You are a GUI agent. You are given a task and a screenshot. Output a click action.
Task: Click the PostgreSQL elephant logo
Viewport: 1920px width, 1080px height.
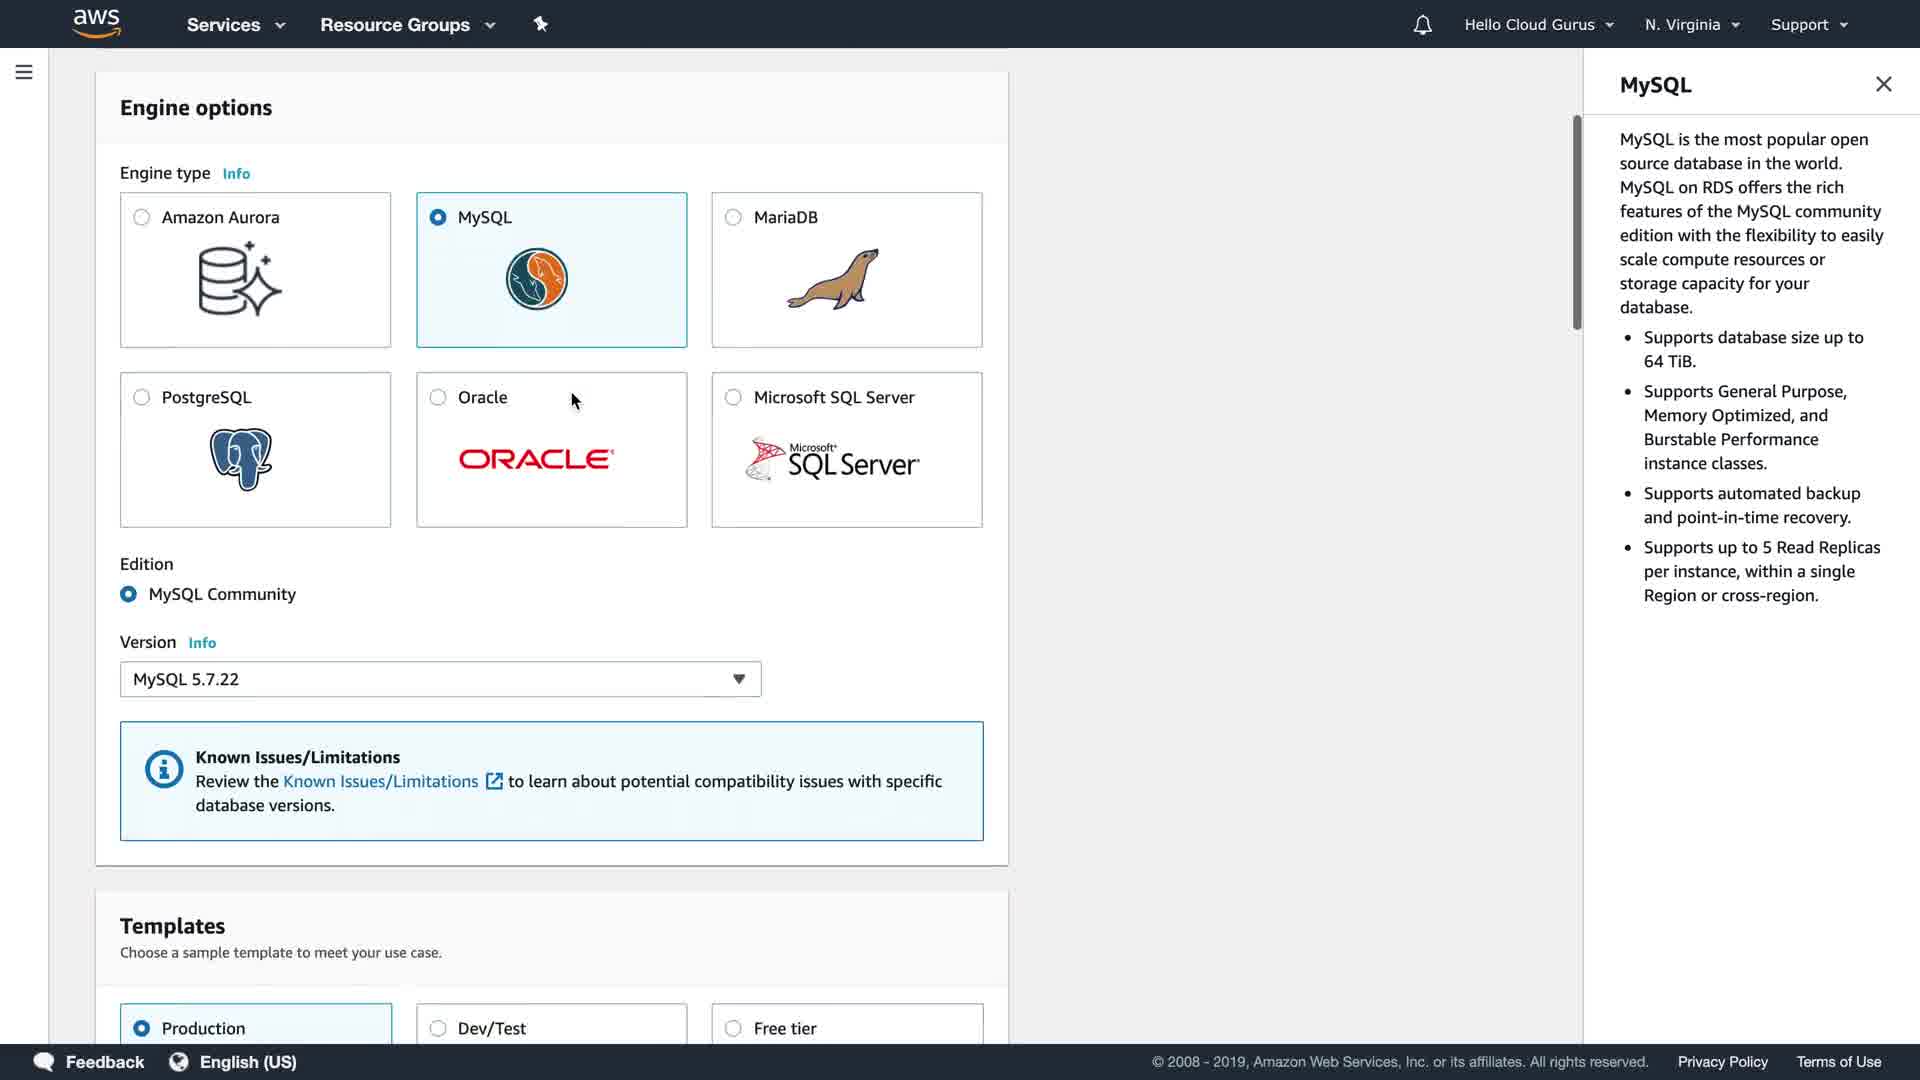(241, 459)
